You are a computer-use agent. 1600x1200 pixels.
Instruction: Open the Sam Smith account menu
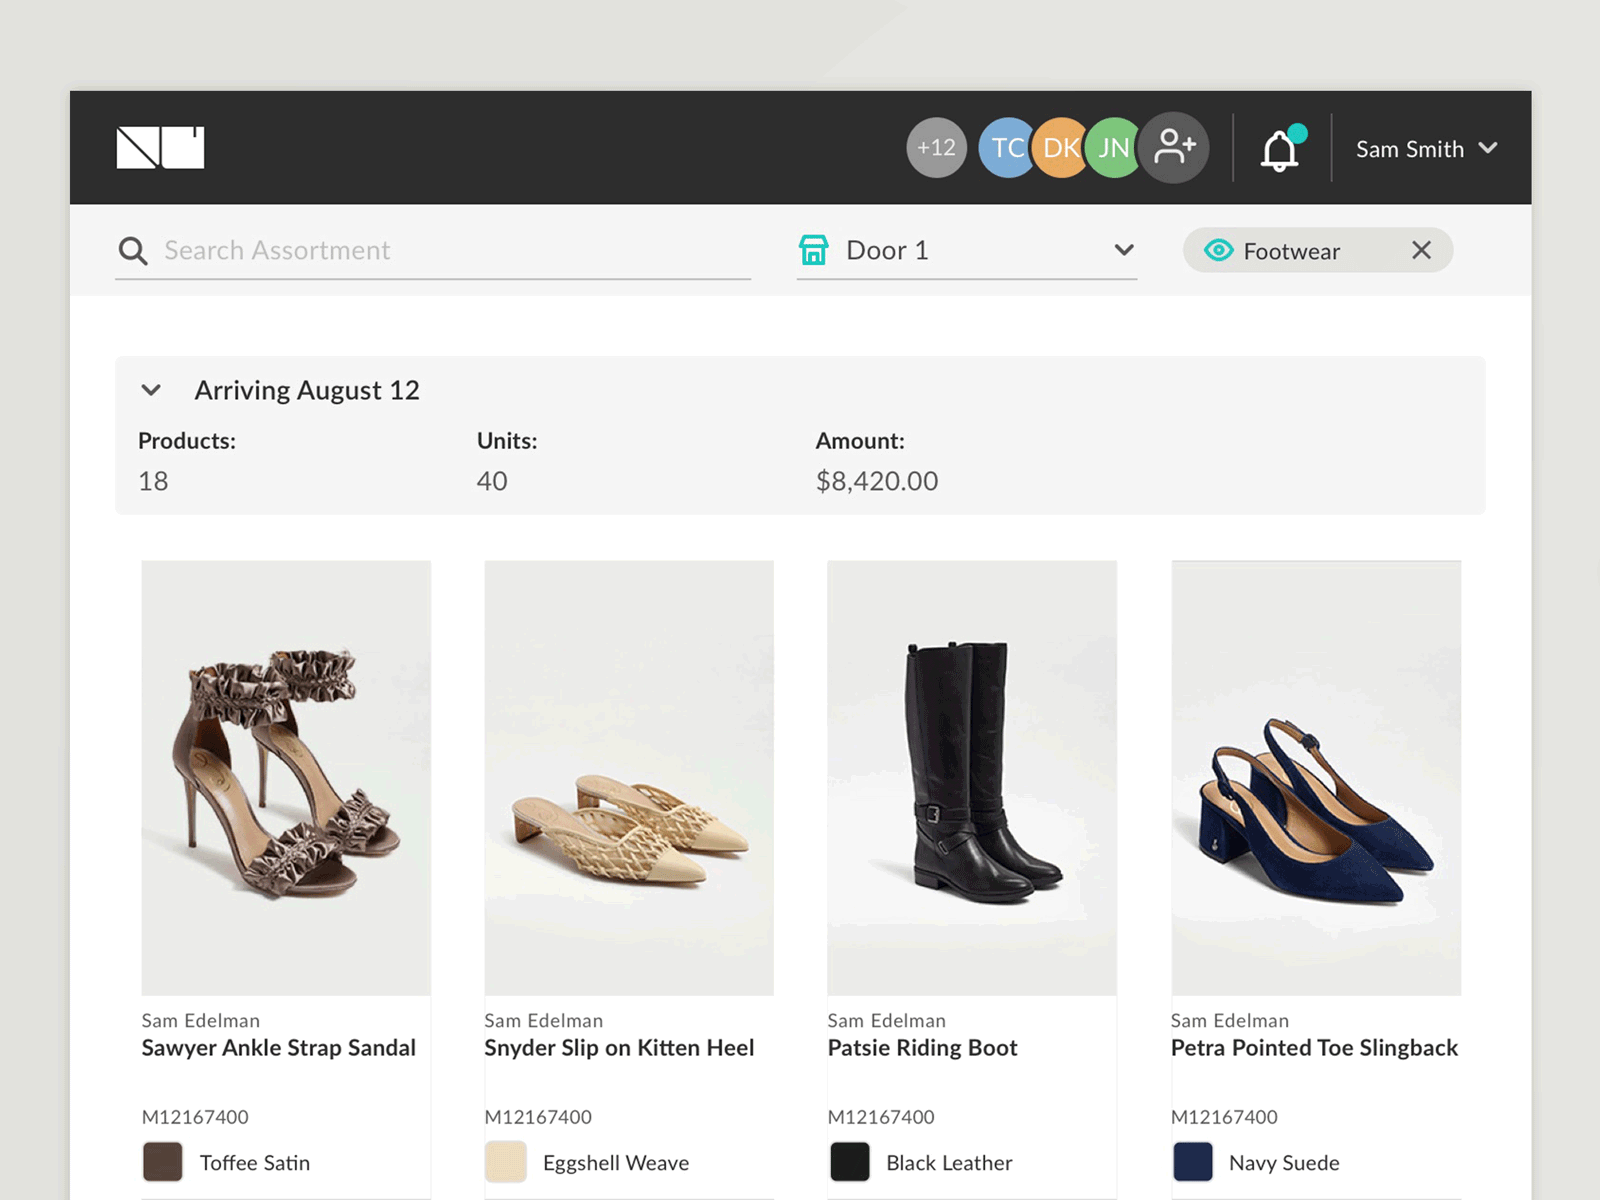(x=1426, y=149)
